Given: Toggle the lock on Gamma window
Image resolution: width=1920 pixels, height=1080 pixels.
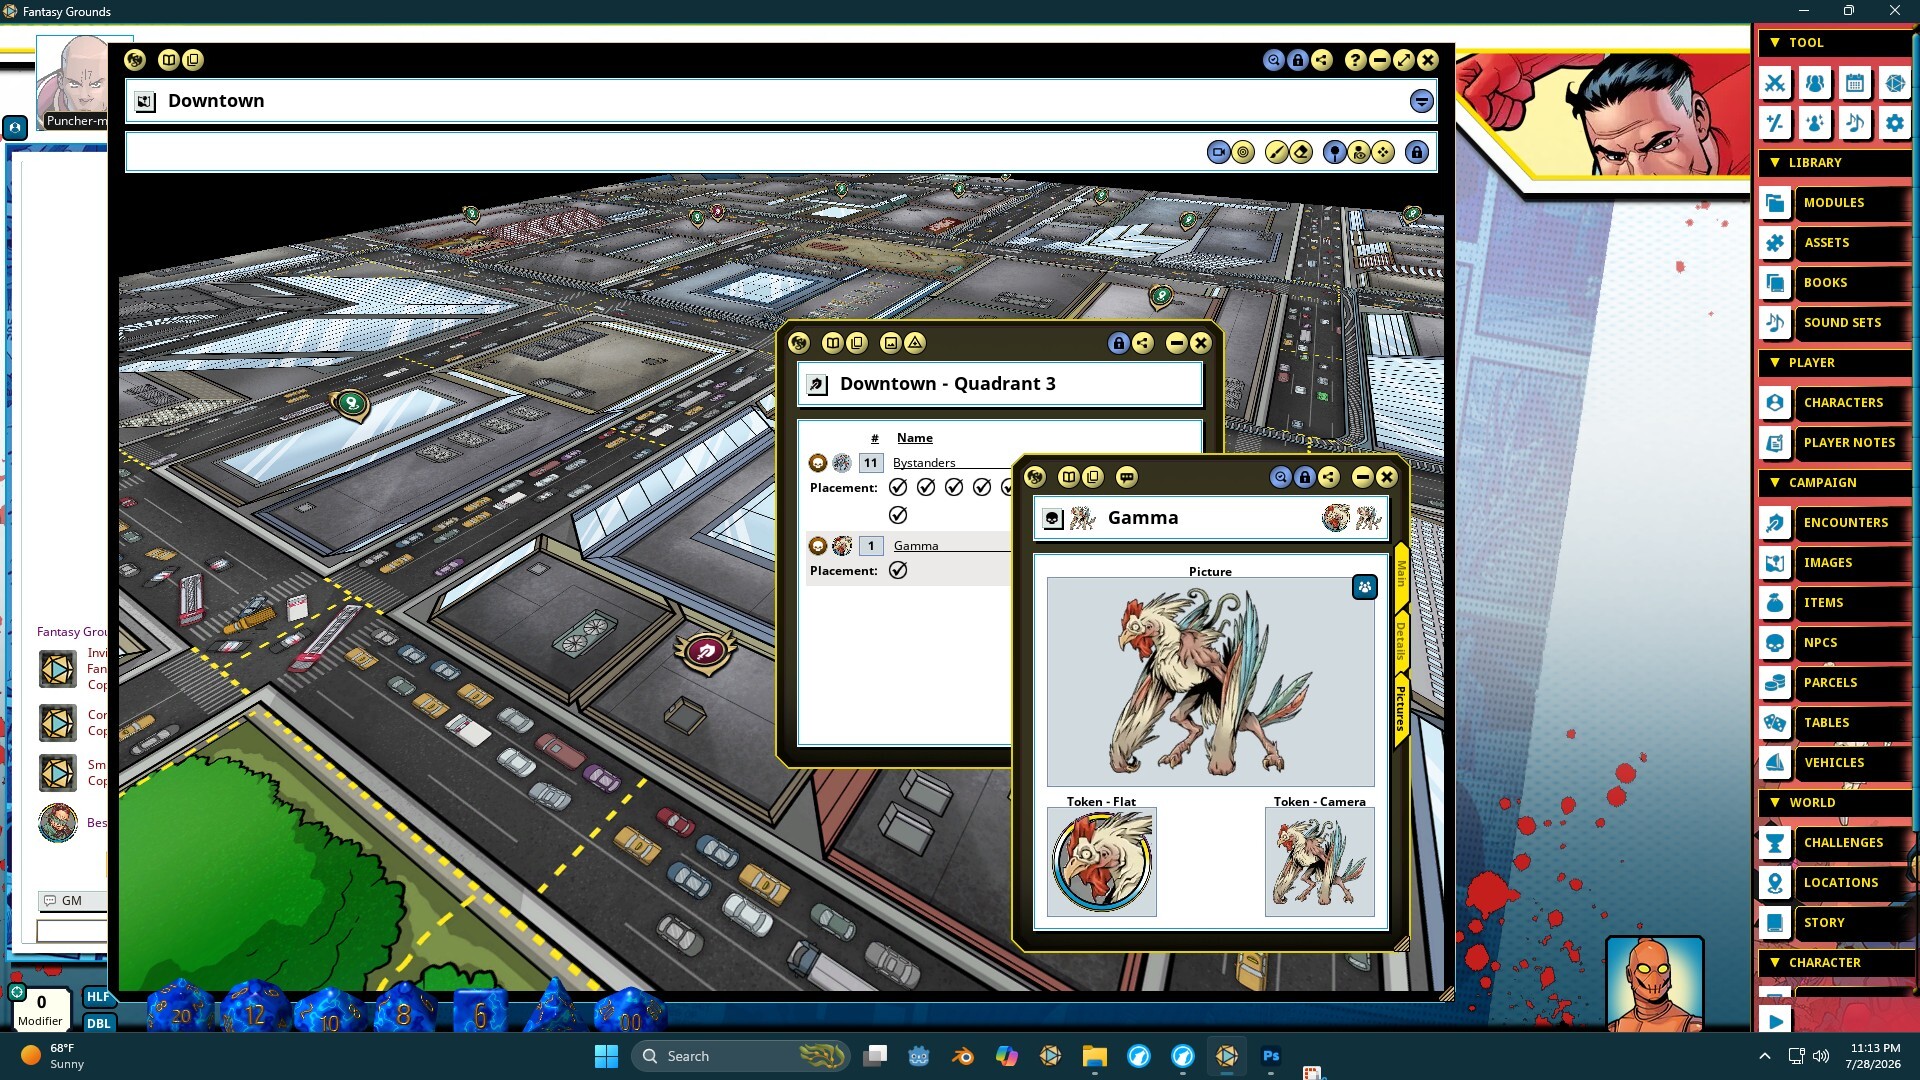Looking at the screenshot, I should tap(1305, 477).
